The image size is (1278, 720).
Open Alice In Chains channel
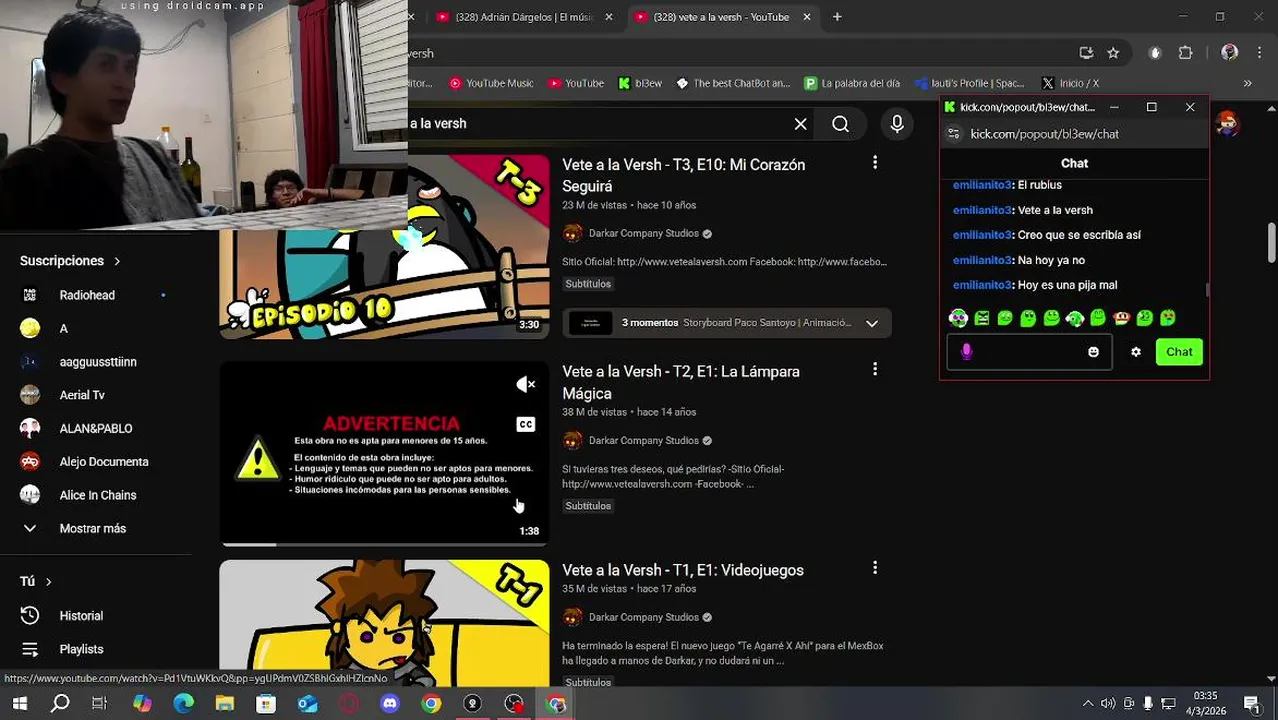[96, 495]
